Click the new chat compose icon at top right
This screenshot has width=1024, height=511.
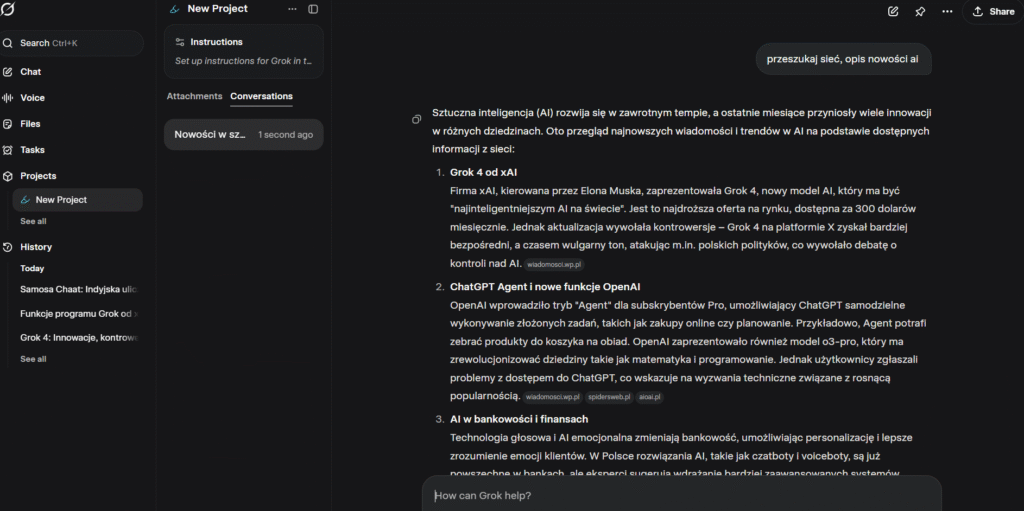pyautogui.click(x=893, y=11)
